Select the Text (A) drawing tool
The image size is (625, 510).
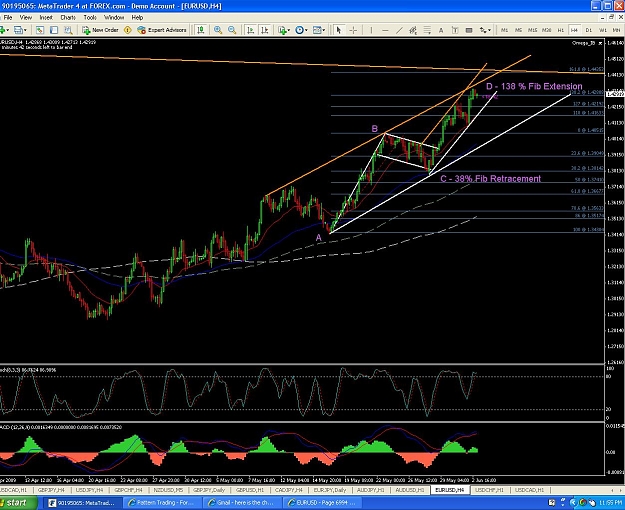click(x=441, y=30)
